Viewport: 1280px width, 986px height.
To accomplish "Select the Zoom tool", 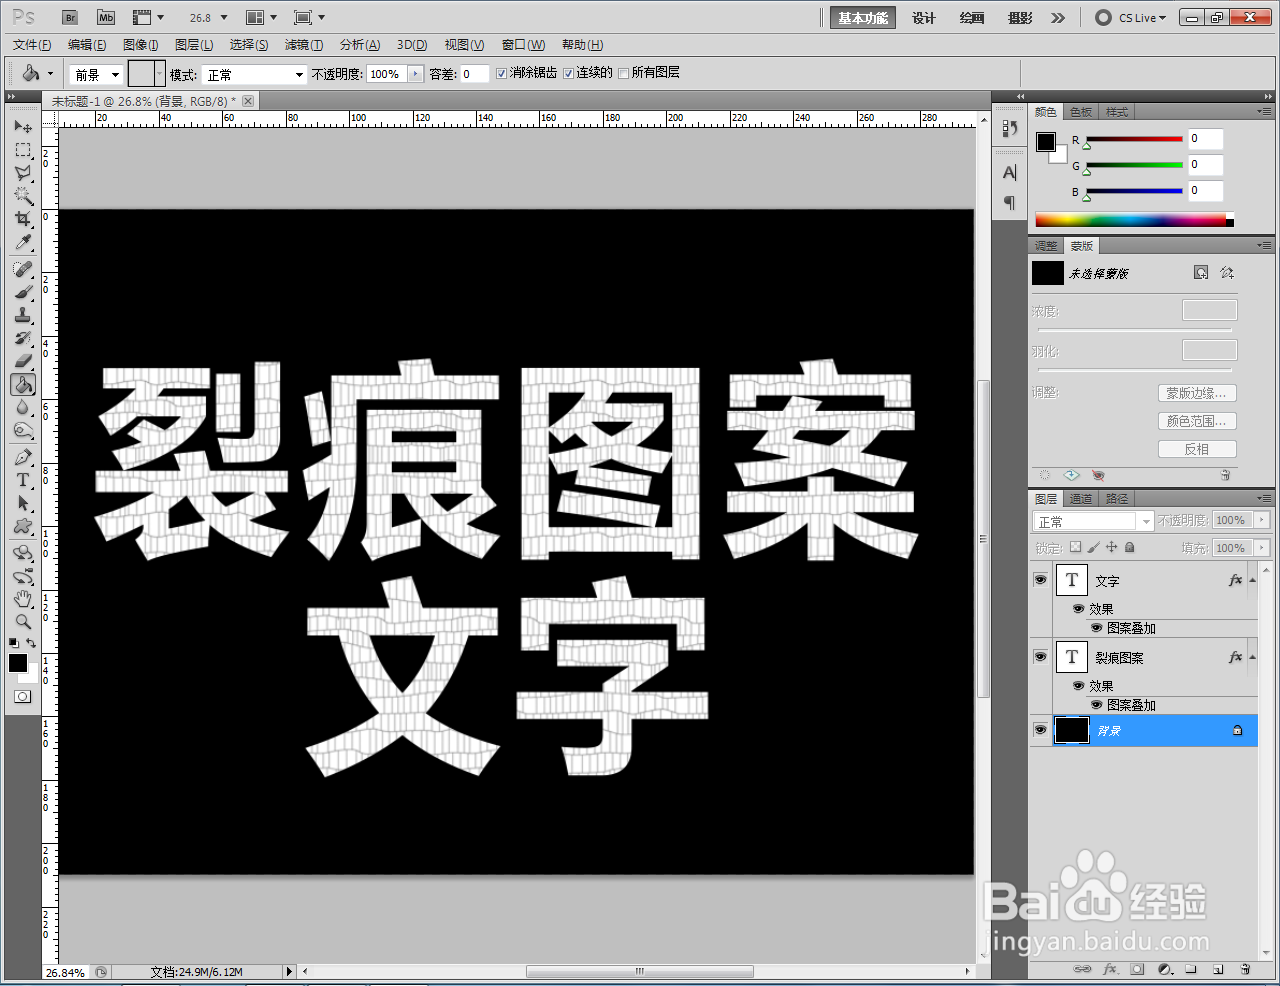I will coord(22,622).
